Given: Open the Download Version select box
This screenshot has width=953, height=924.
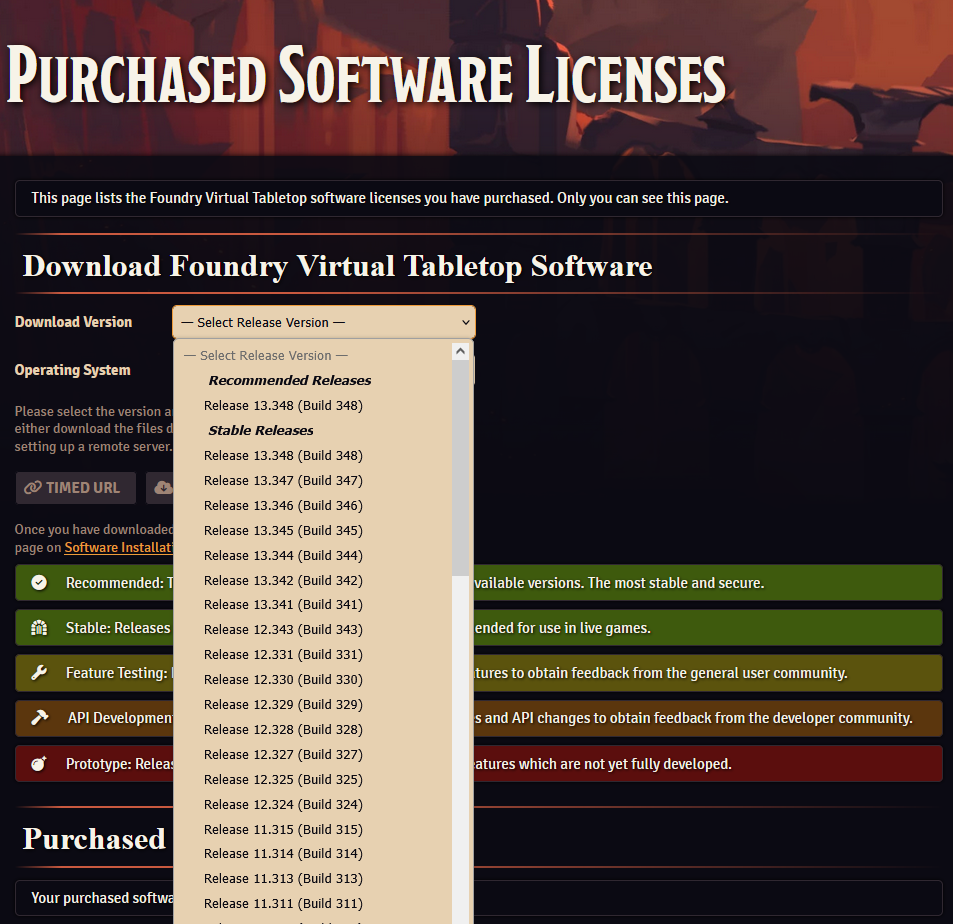Looking at the screenshot, I should 323,322.
